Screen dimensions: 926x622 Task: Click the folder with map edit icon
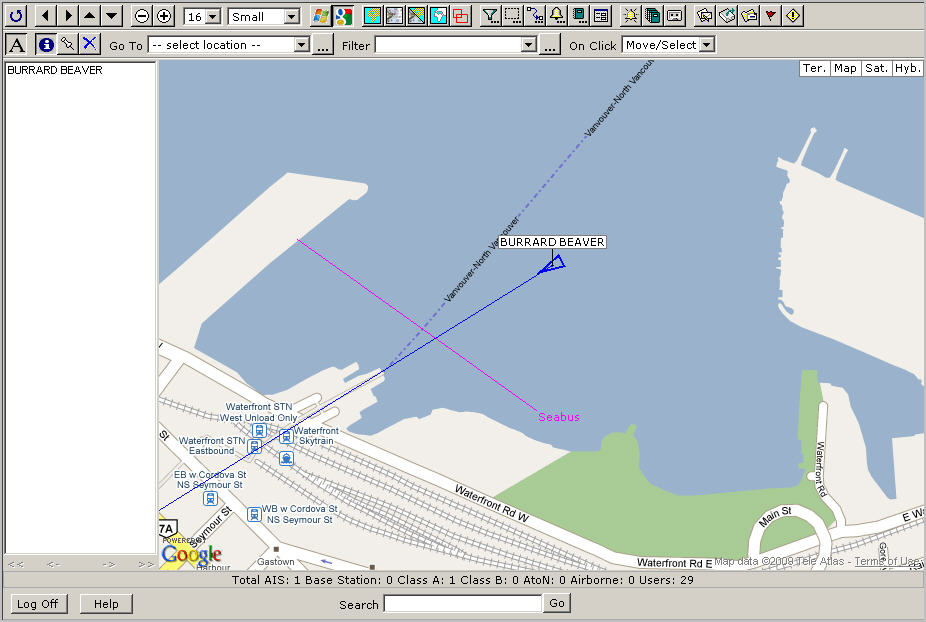704,16
